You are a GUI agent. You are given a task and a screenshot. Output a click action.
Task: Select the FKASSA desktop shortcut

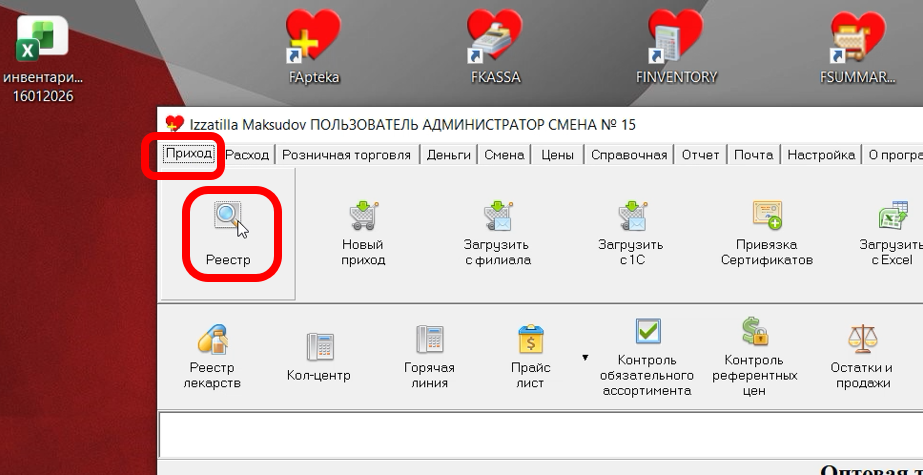click(x=495, y=47)
